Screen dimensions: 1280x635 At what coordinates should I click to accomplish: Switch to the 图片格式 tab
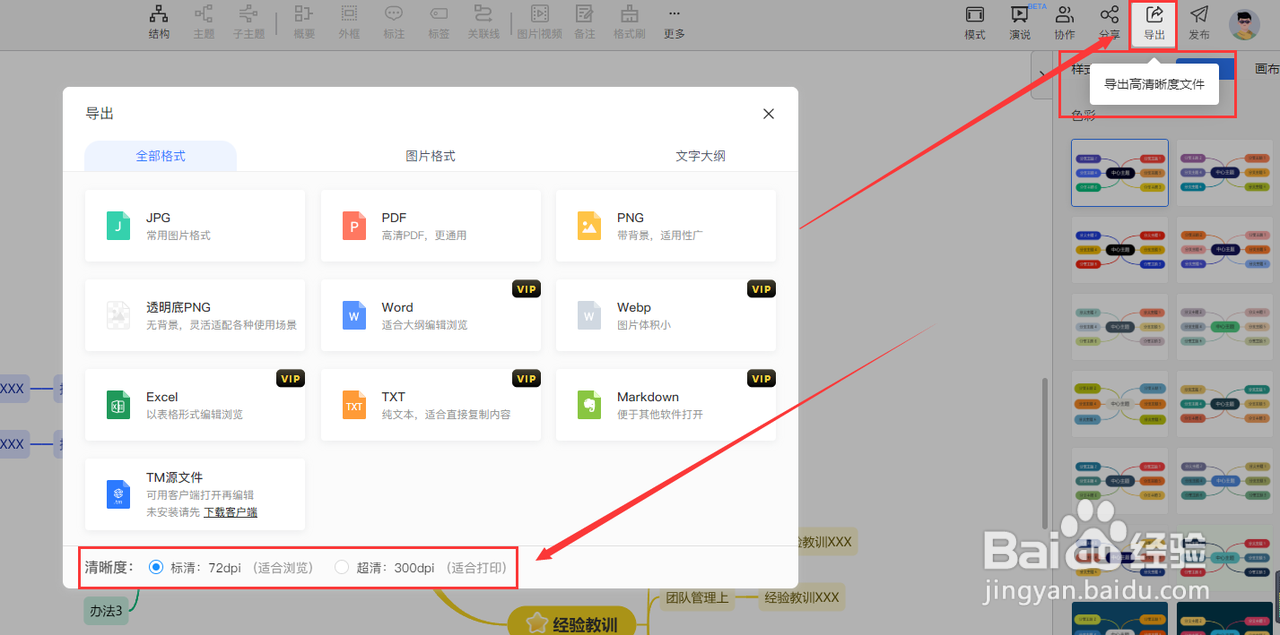point(430,156)
